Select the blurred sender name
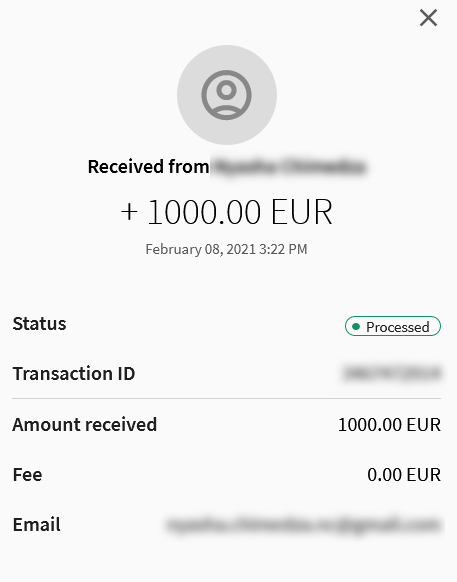The height and width of the screenshot is (582, 457). [291, 166]
